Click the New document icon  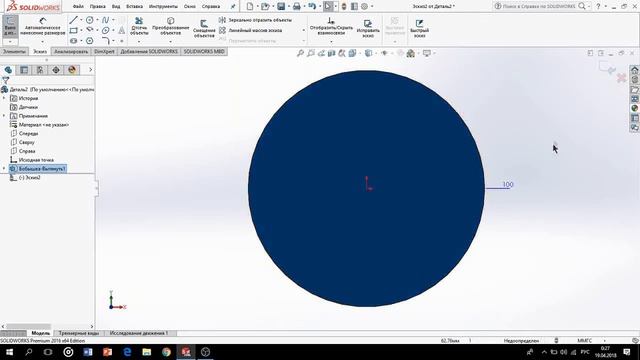pos(250,6)
